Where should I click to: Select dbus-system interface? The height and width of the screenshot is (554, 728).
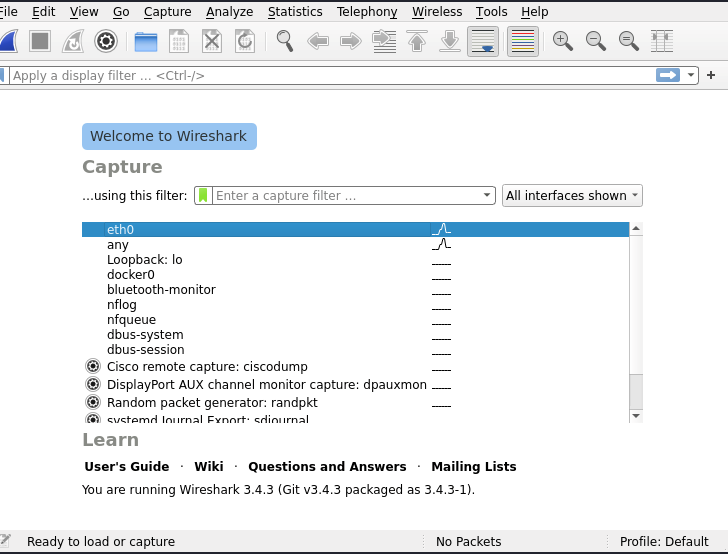coord(356,335)
